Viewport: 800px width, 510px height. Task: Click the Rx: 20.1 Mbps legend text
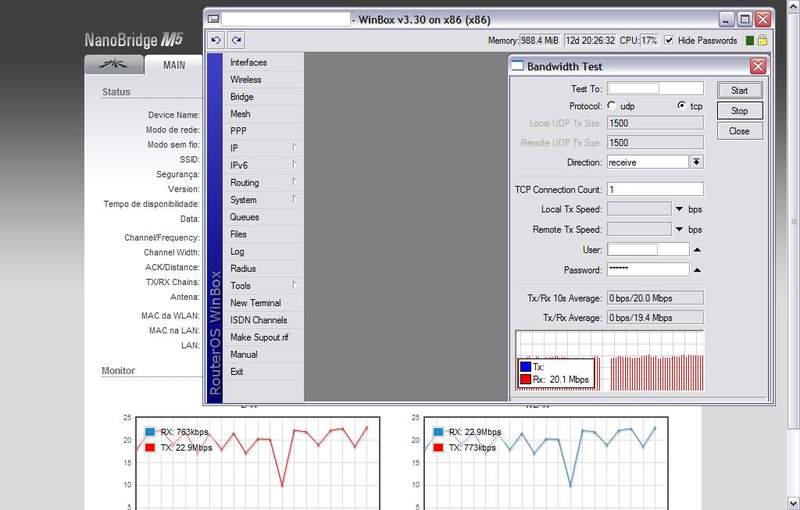(561, 379)
